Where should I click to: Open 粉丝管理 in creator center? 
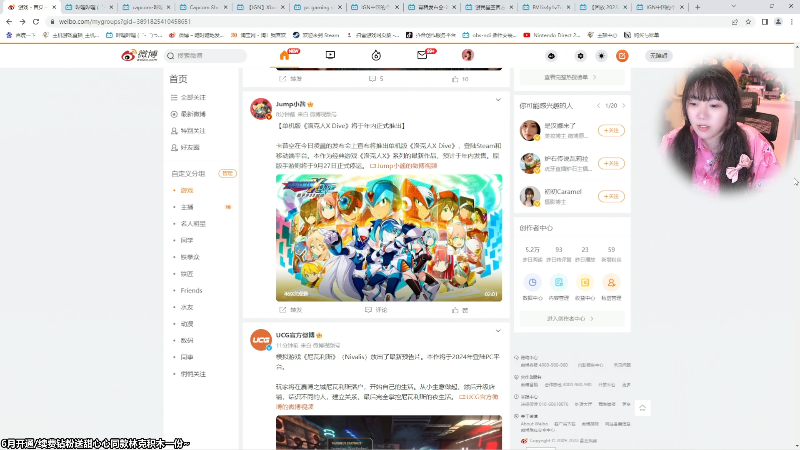611,287
